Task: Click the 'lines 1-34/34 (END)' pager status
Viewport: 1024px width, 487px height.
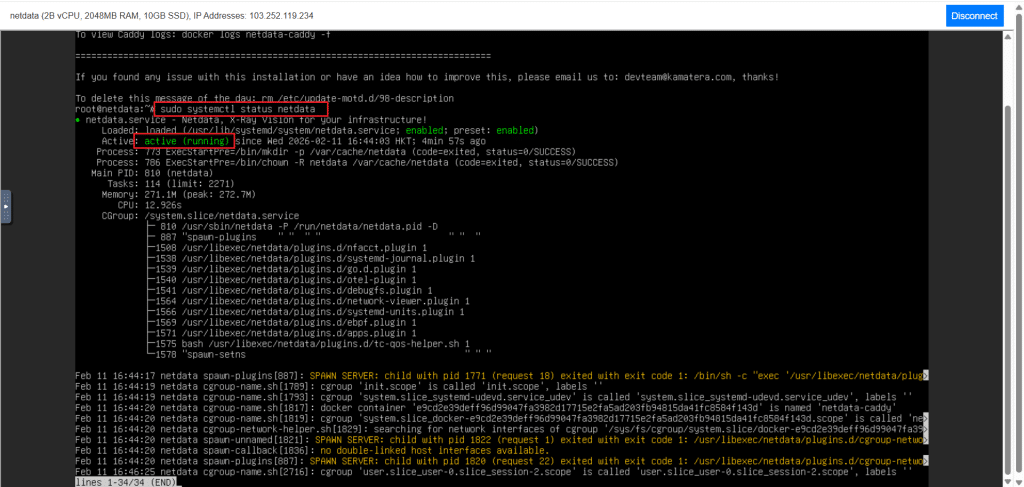Action: click(x=126, y=482)
